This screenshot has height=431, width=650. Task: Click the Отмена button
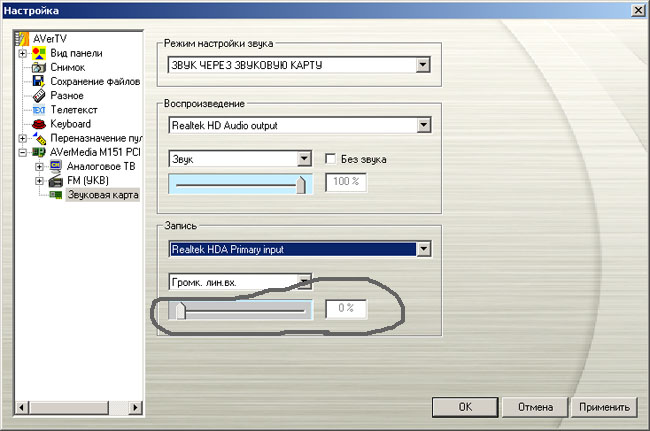pos(535,407)
